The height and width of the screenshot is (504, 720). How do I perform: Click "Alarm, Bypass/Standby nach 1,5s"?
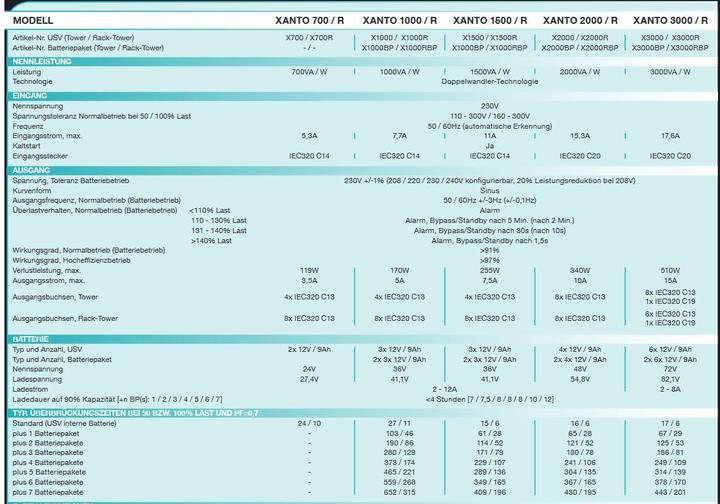pos(489,241)
